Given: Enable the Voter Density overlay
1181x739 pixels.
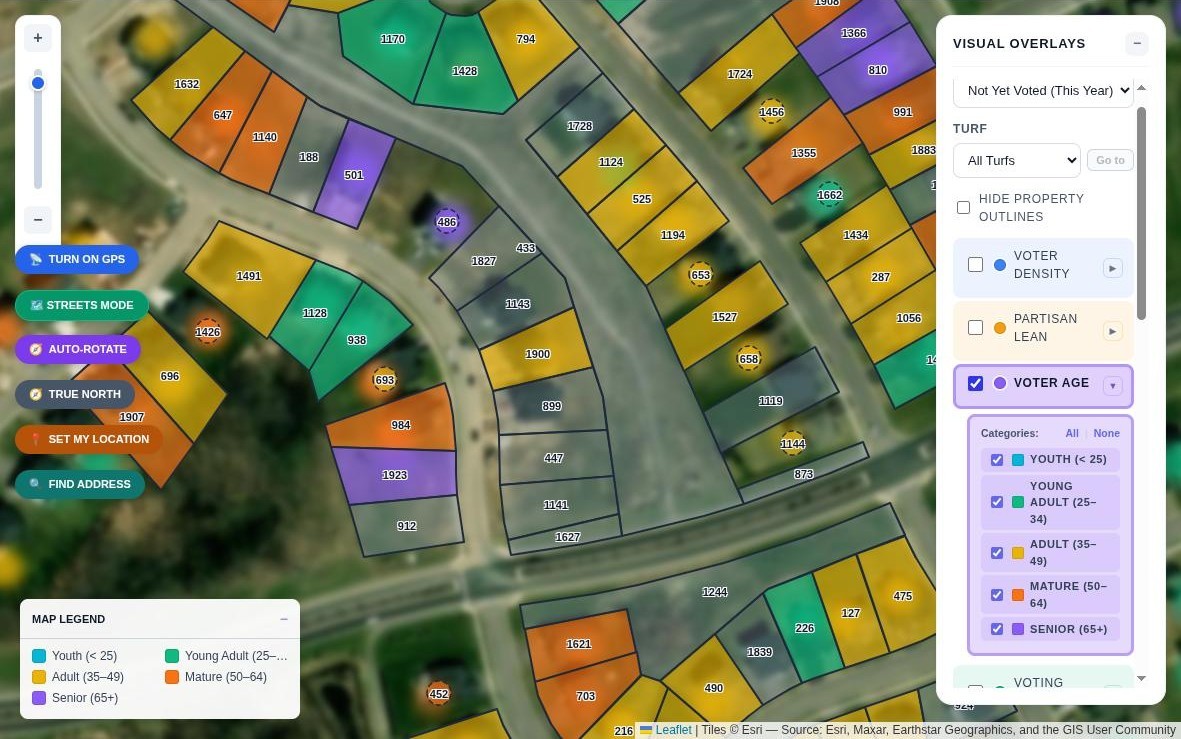Looking at the screenshot, I should coord(975,264).
